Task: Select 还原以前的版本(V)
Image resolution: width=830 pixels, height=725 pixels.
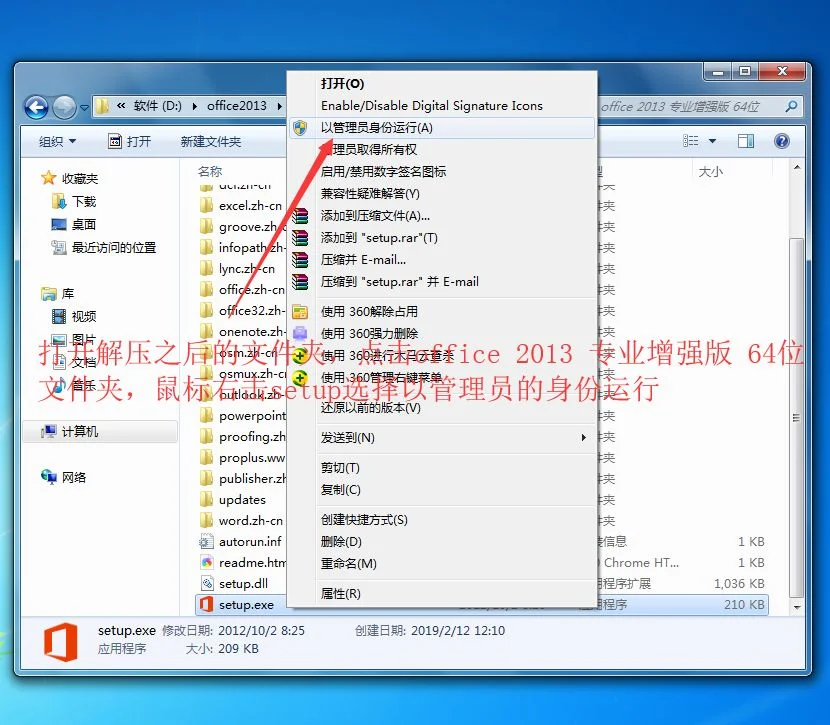Action: (x=442, y=407)
